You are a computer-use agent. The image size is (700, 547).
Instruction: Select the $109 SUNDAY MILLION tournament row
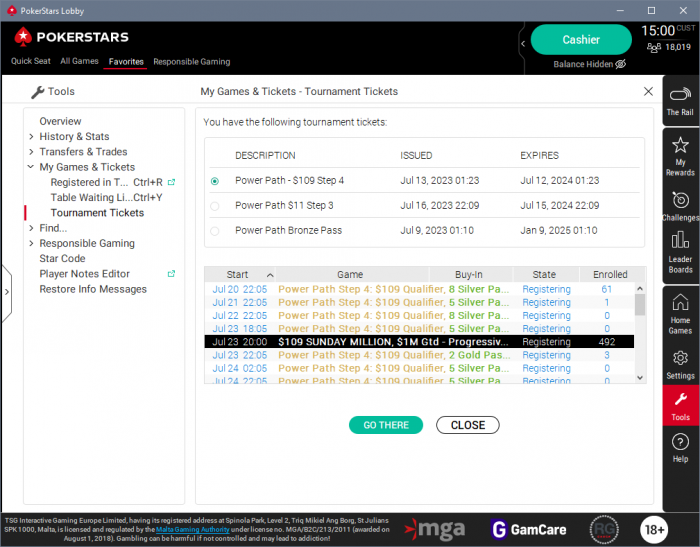tap(419, 342)
